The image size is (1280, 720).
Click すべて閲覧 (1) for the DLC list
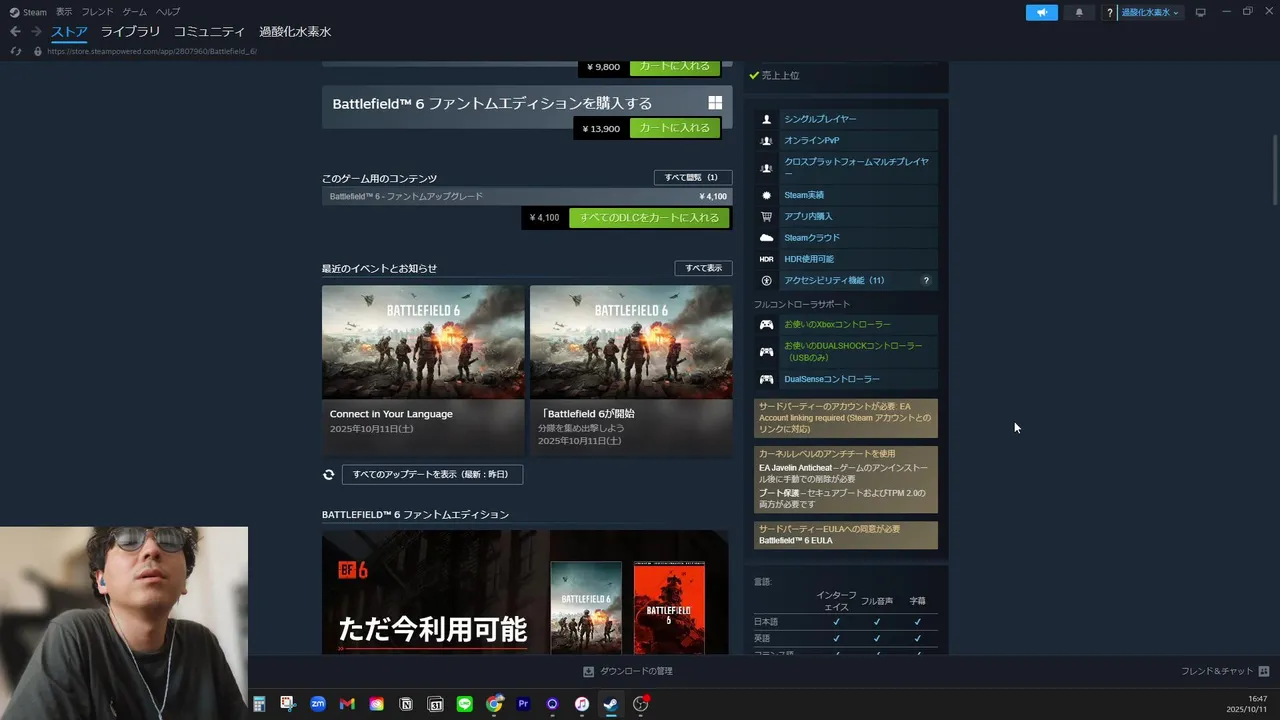(692, 177)
